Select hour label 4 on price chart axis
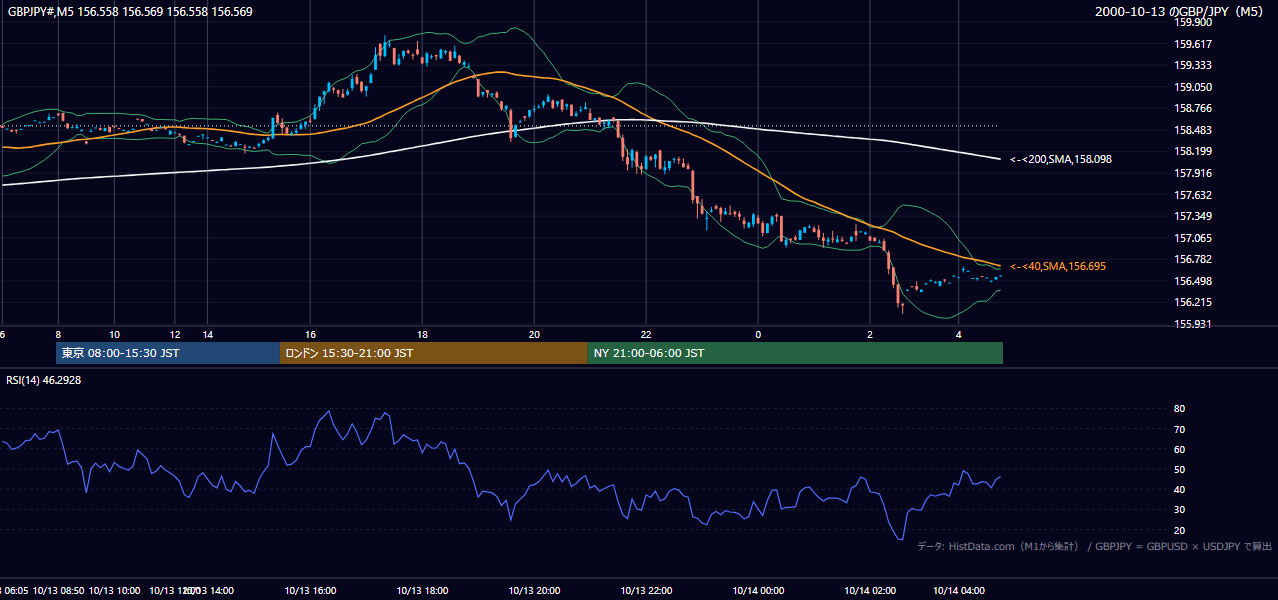This screenshot has width=1278, height=600. (x=959, y=334)
